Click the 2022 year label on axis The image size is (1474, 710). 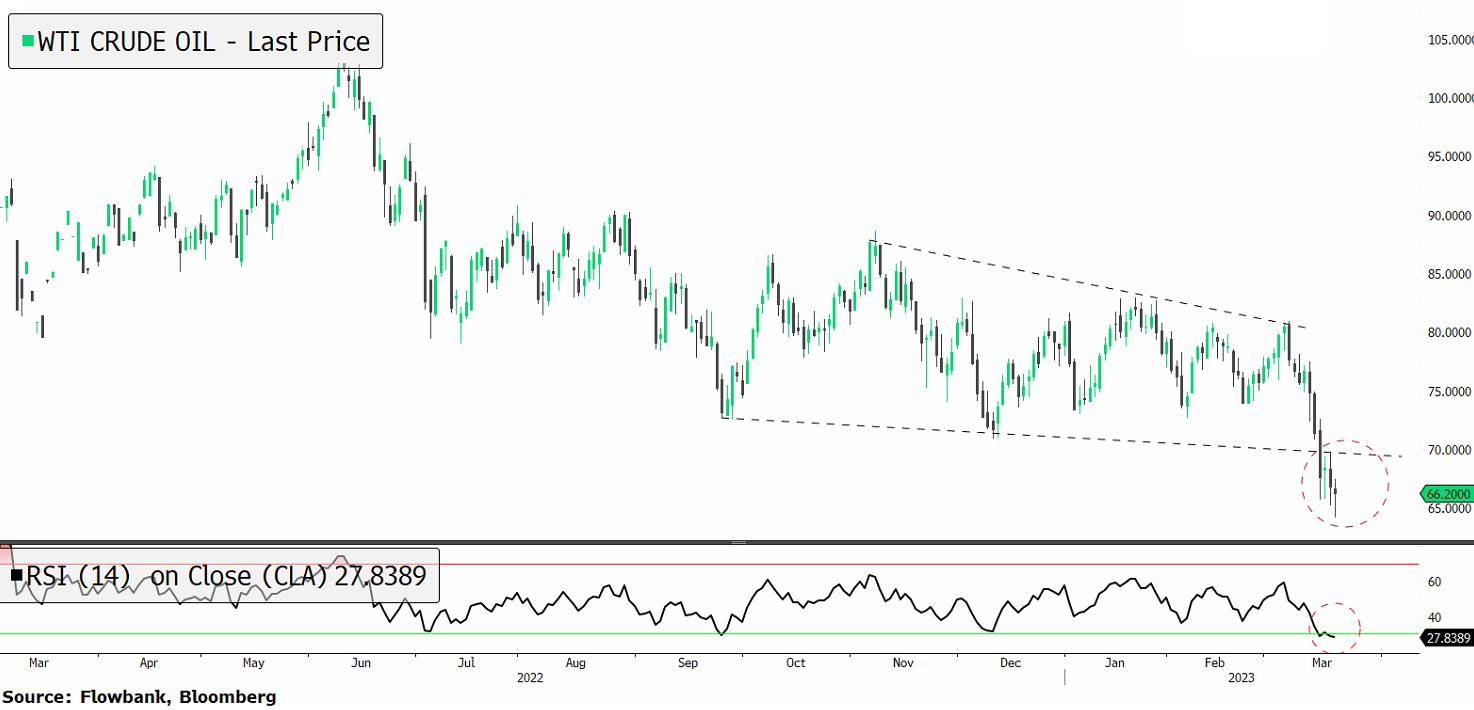click(x=529, y=677)
